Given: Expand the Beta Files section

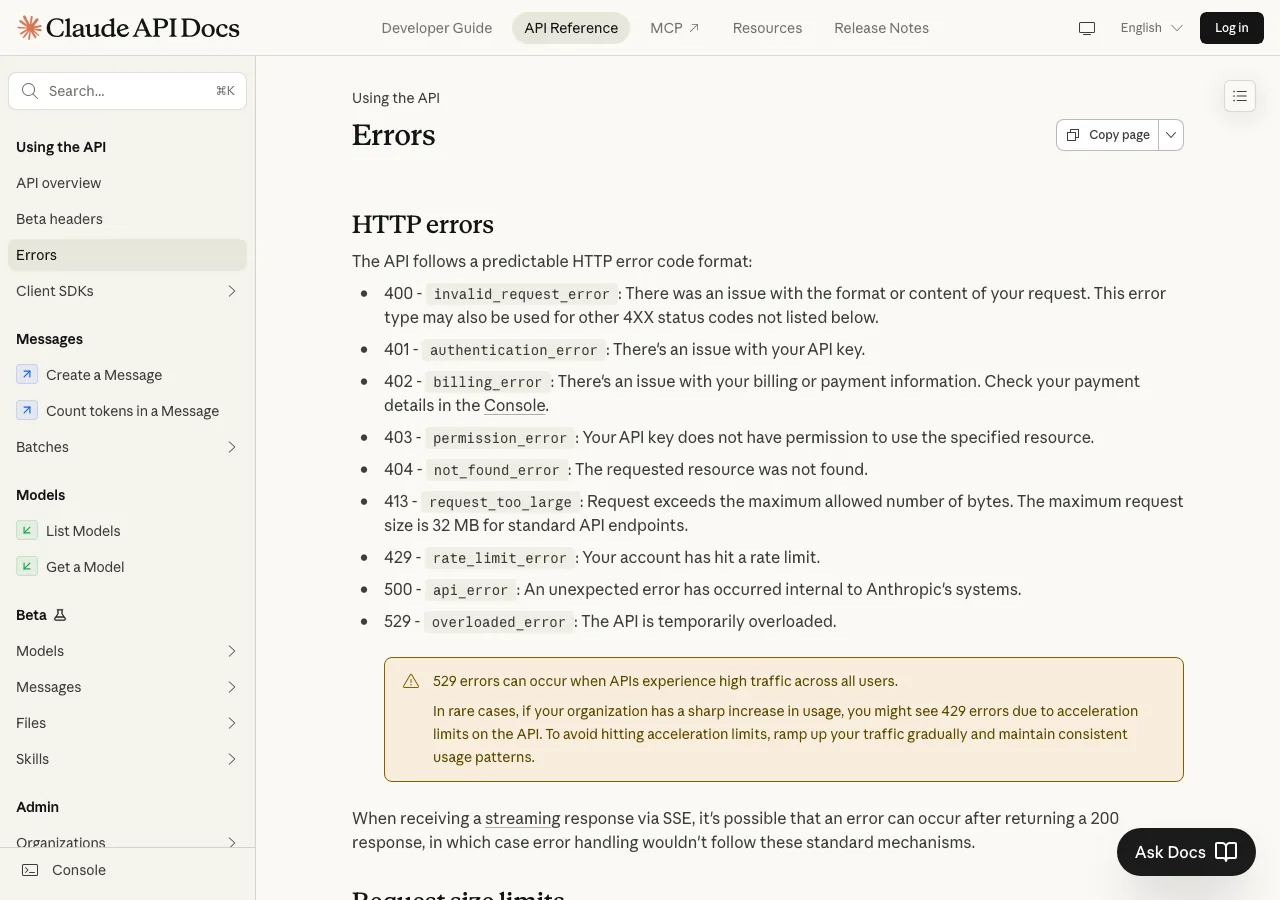Looking at the screenshot, I should (127, 723).
